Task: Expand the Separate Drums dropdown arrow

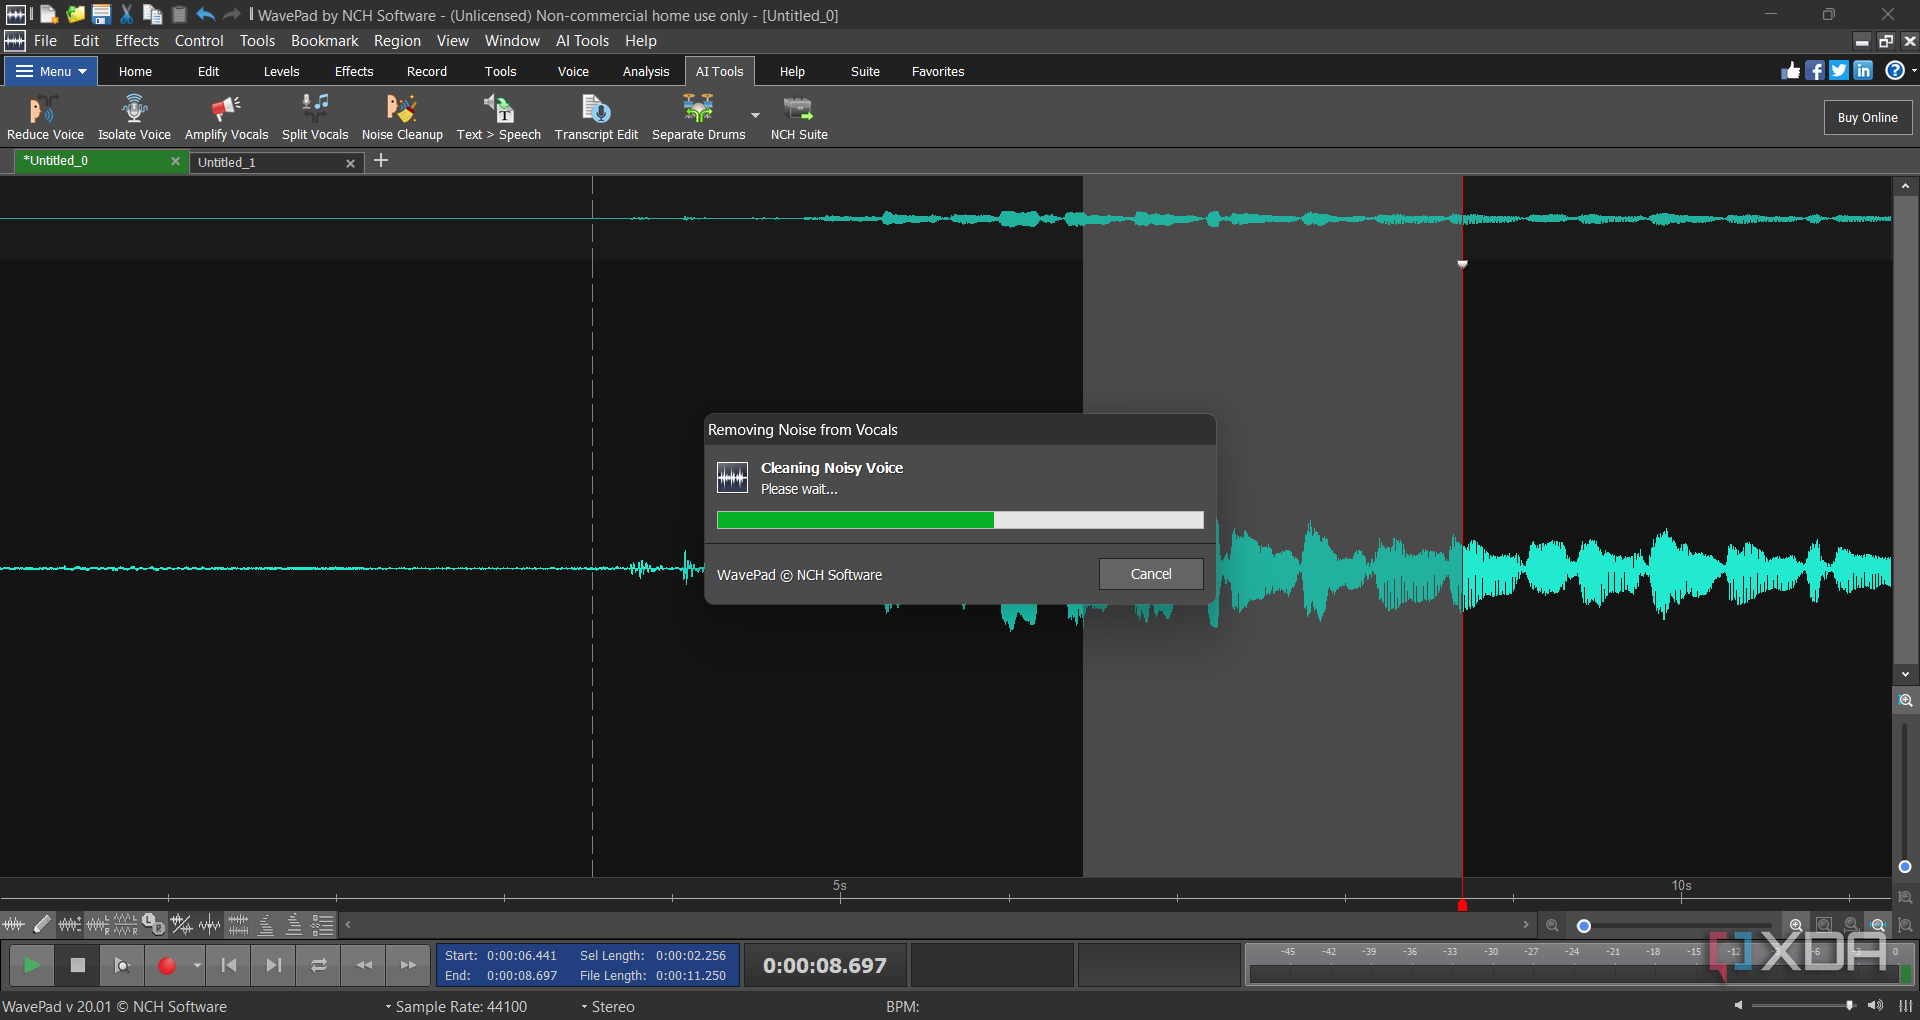Action: pos(756,115)
